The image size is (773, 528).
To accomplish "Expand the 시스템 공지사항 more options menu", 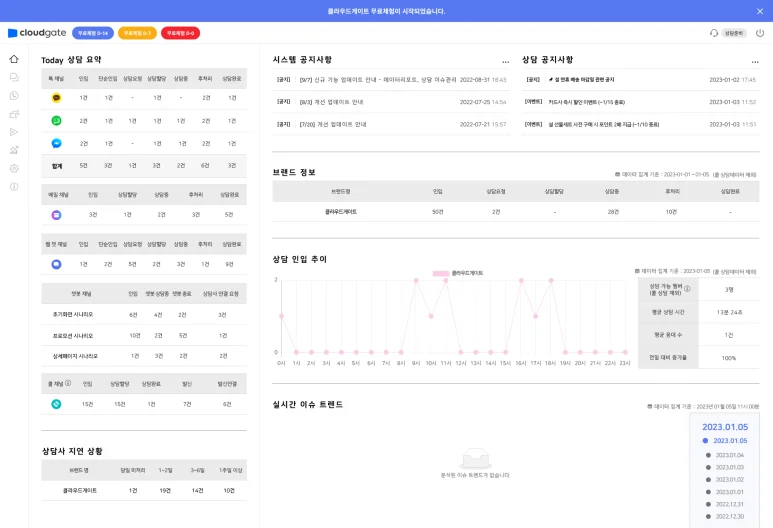I will coord(505,60).
